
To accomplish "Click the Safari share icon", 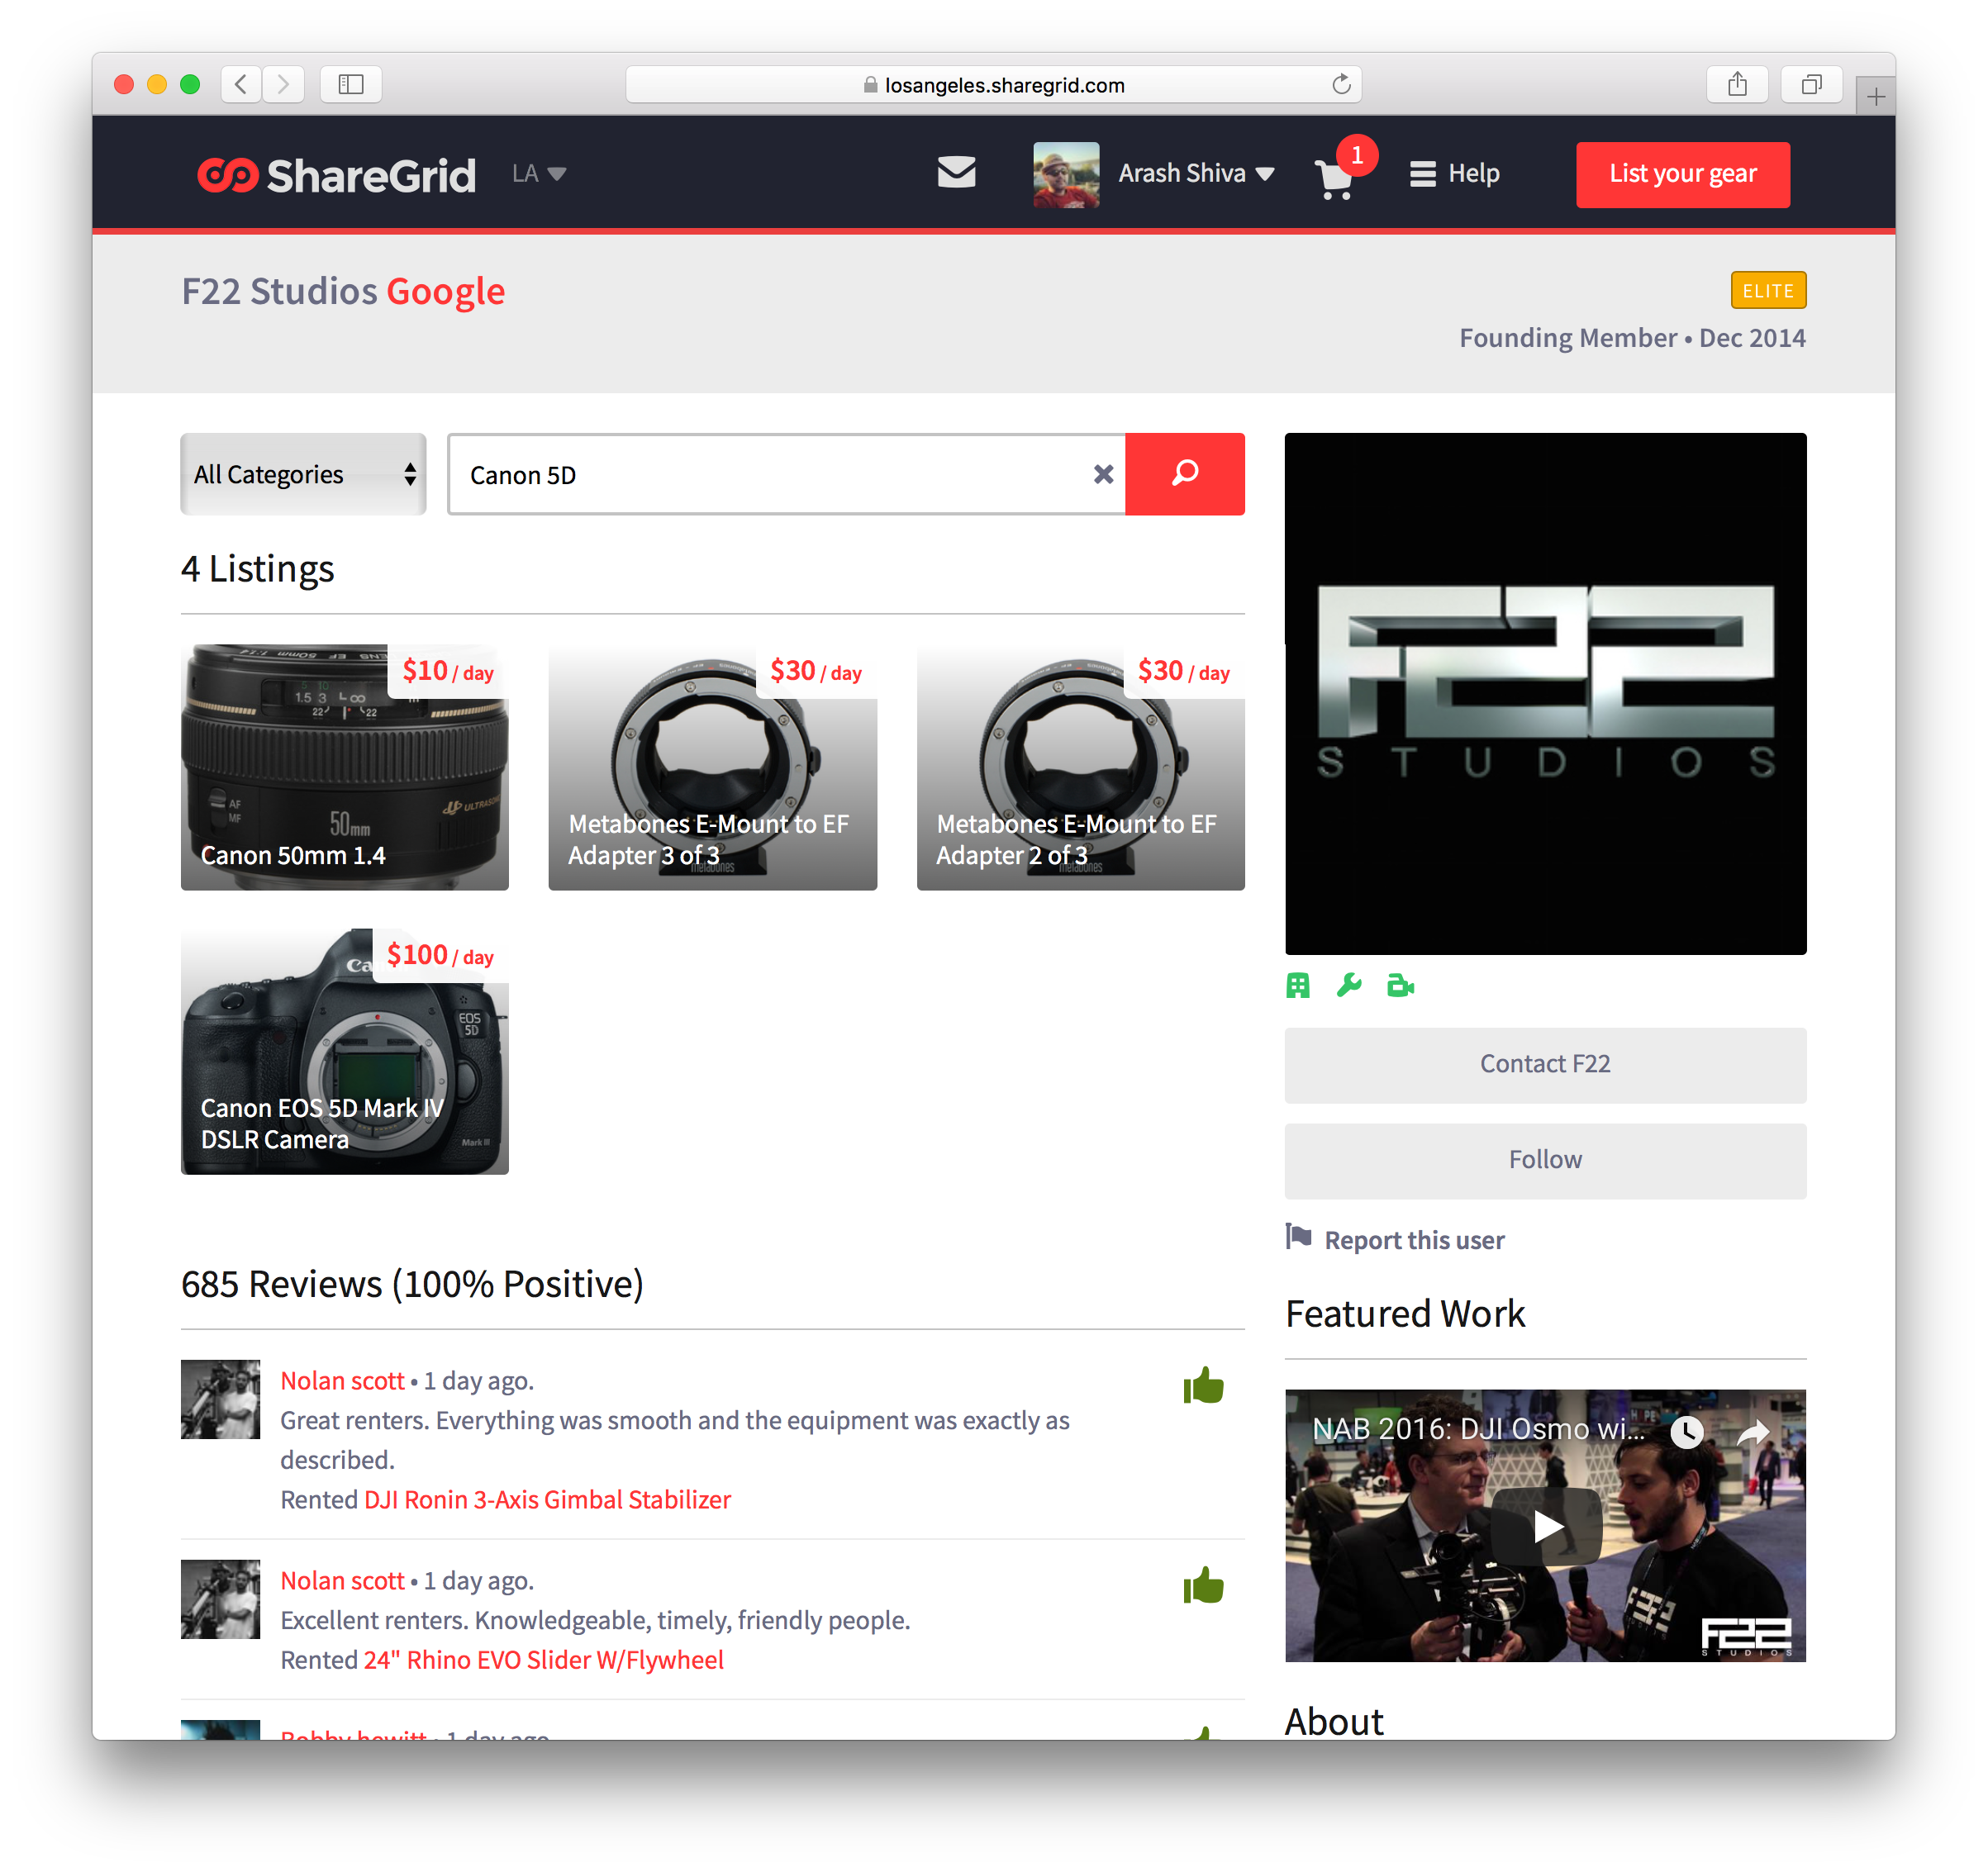I will point(1737,84).
